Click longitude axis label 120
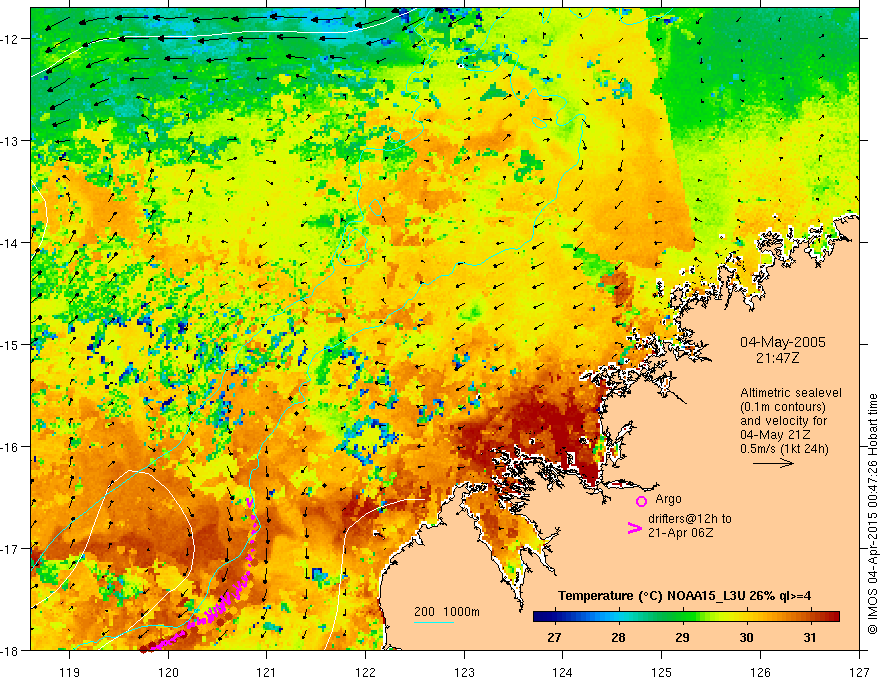Image resolution: width=880 pixels, height=680 pixels. pyautogui.click(x=168, y=672)
